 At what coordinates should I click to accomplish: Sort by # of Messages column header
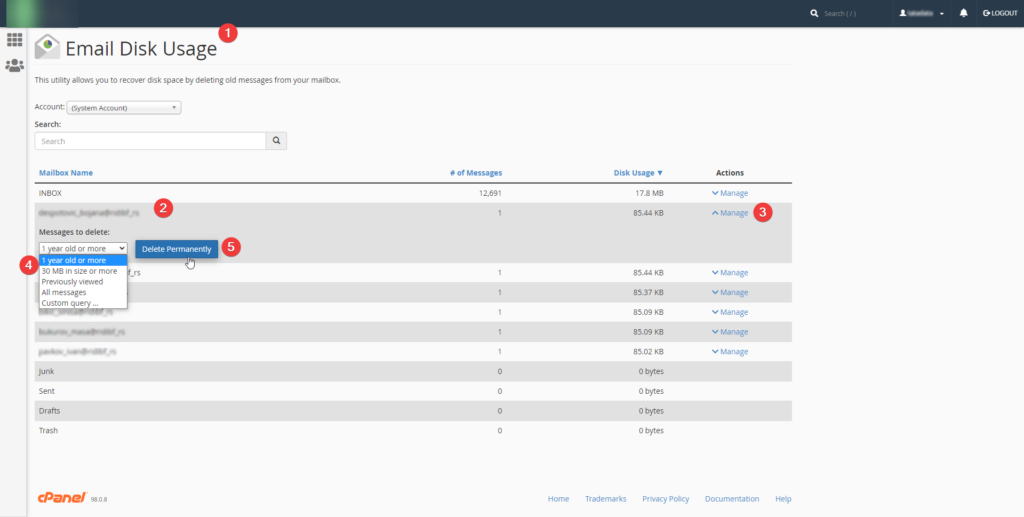[x=476, y=173]
